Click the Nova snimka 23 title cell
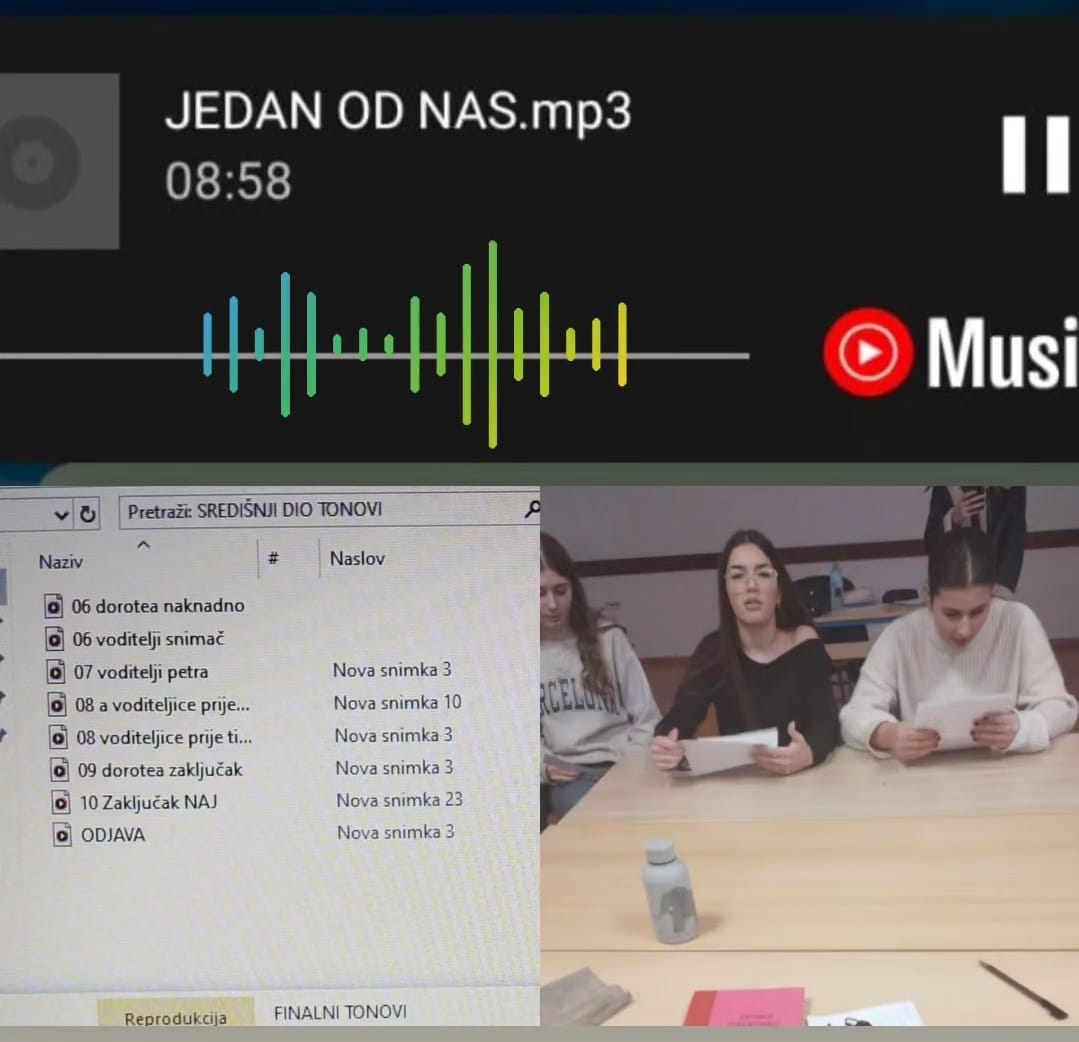This screenshot has height=1042, width=1079. tap(400, 800)
